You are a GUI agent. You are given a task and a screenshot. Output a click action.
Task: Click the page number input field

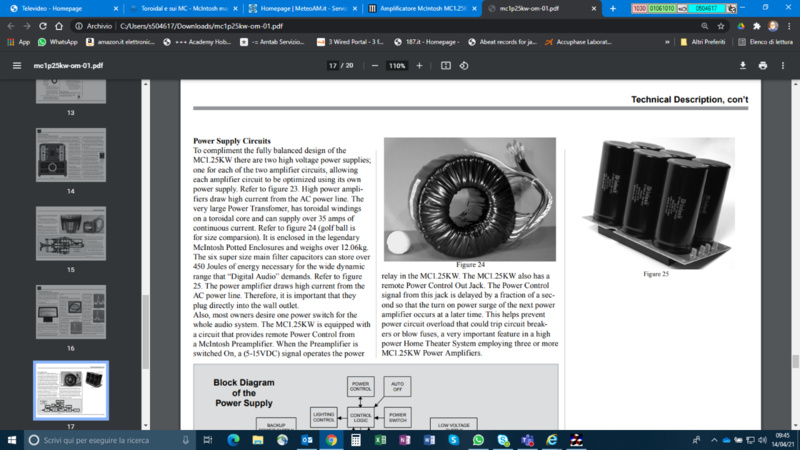[x=333, y=65]
